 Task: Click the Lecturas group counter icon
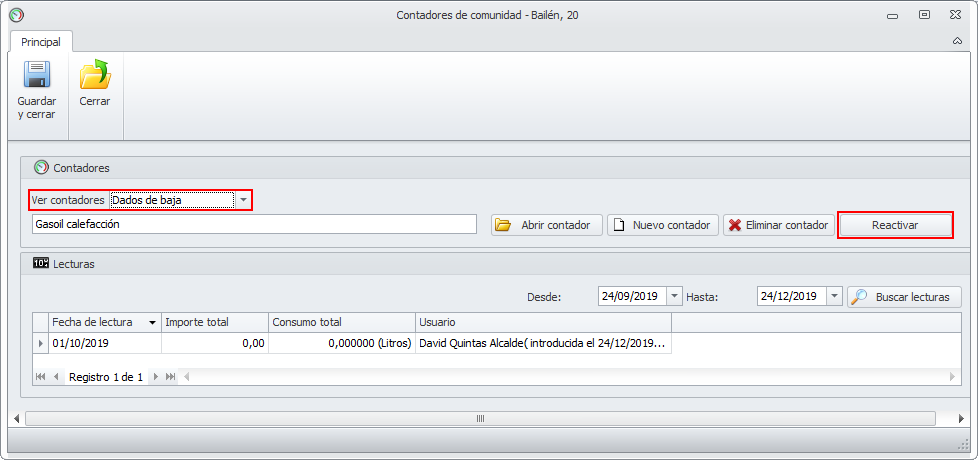[41, 263]
